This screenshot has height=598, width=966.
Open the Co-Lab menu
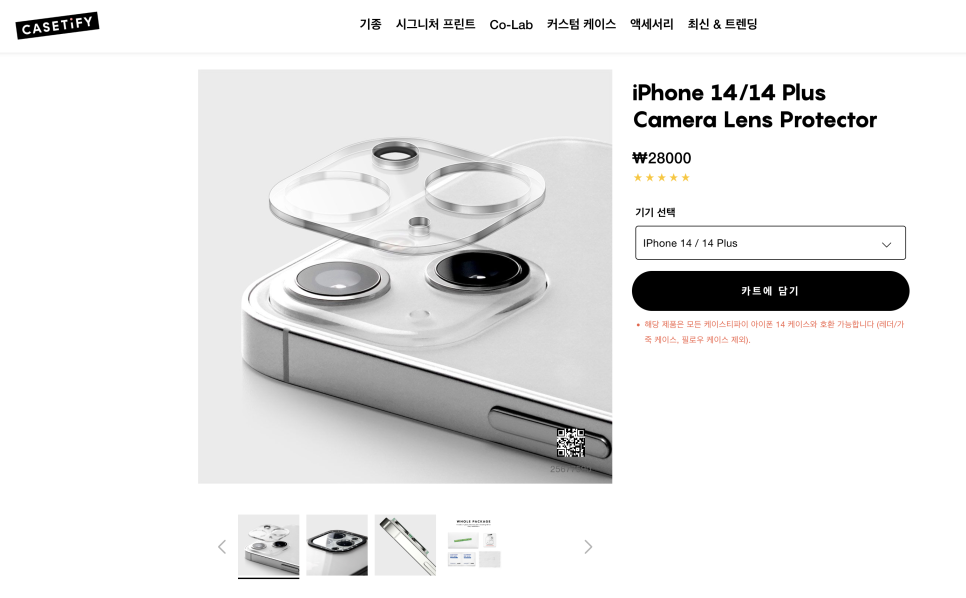coord(511,25)
